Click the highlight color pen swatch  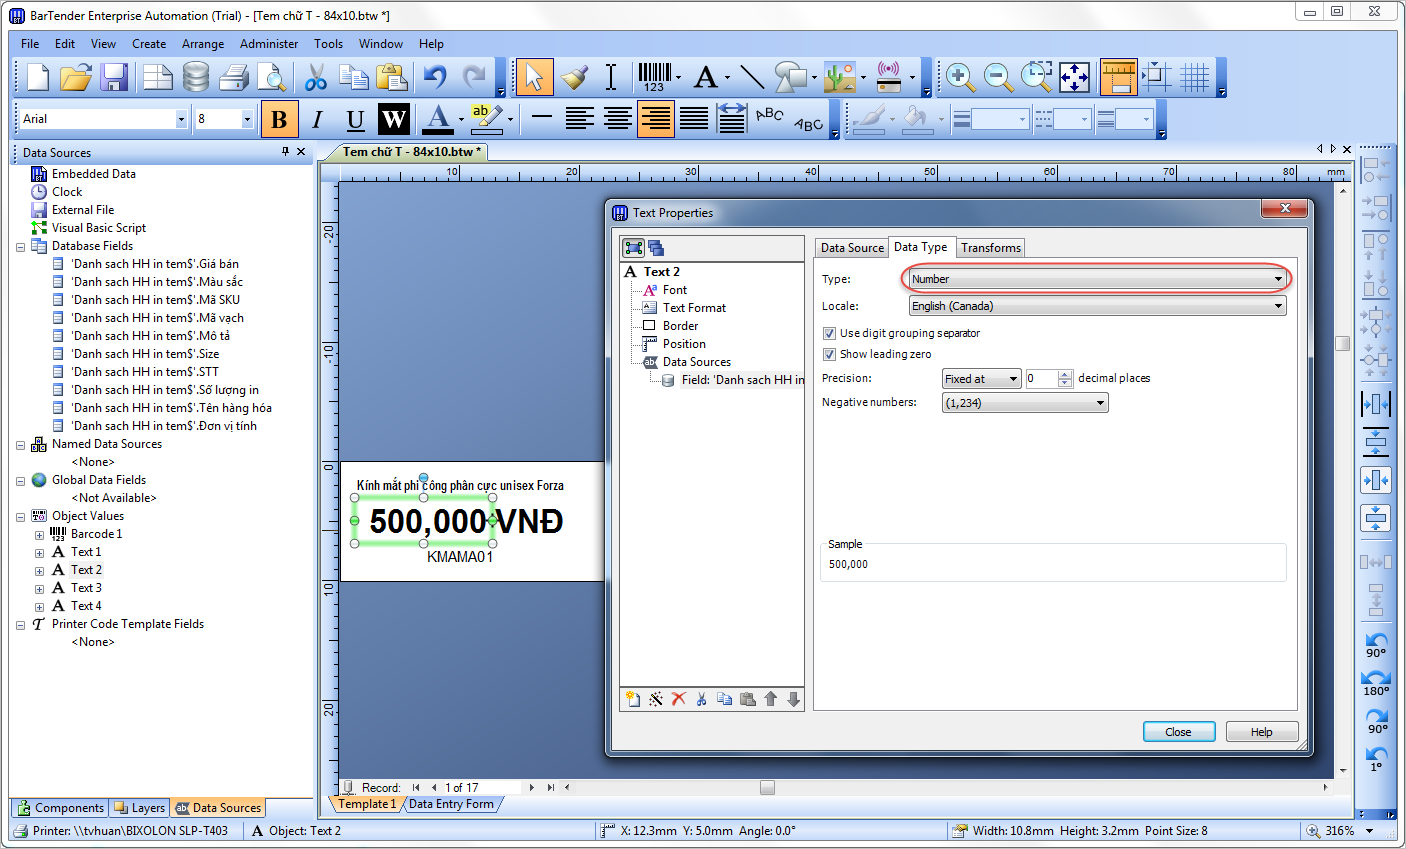click(x=486, y=119)
